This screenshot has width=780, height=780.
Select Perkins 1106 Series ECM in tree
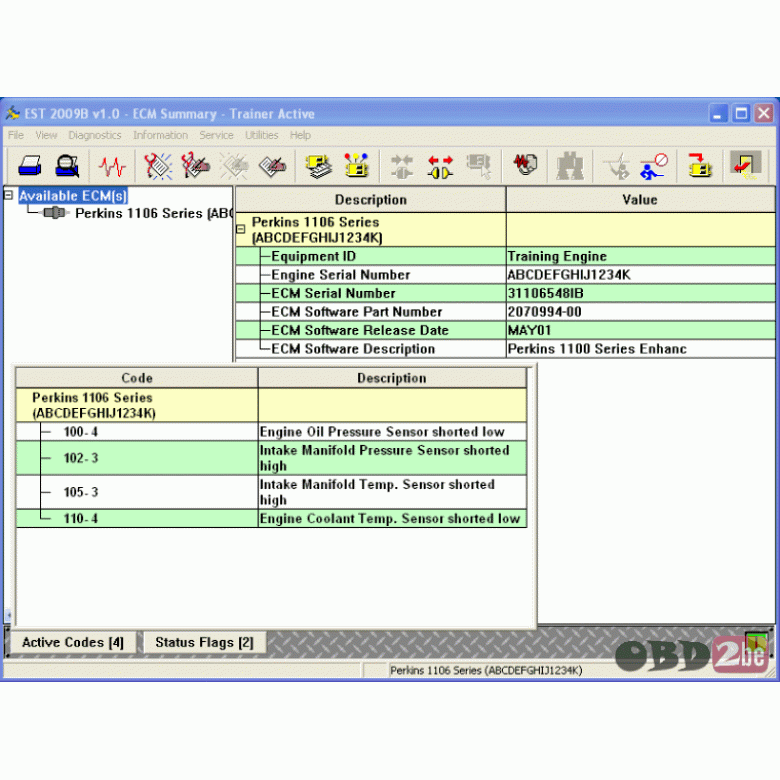(153, 213)
